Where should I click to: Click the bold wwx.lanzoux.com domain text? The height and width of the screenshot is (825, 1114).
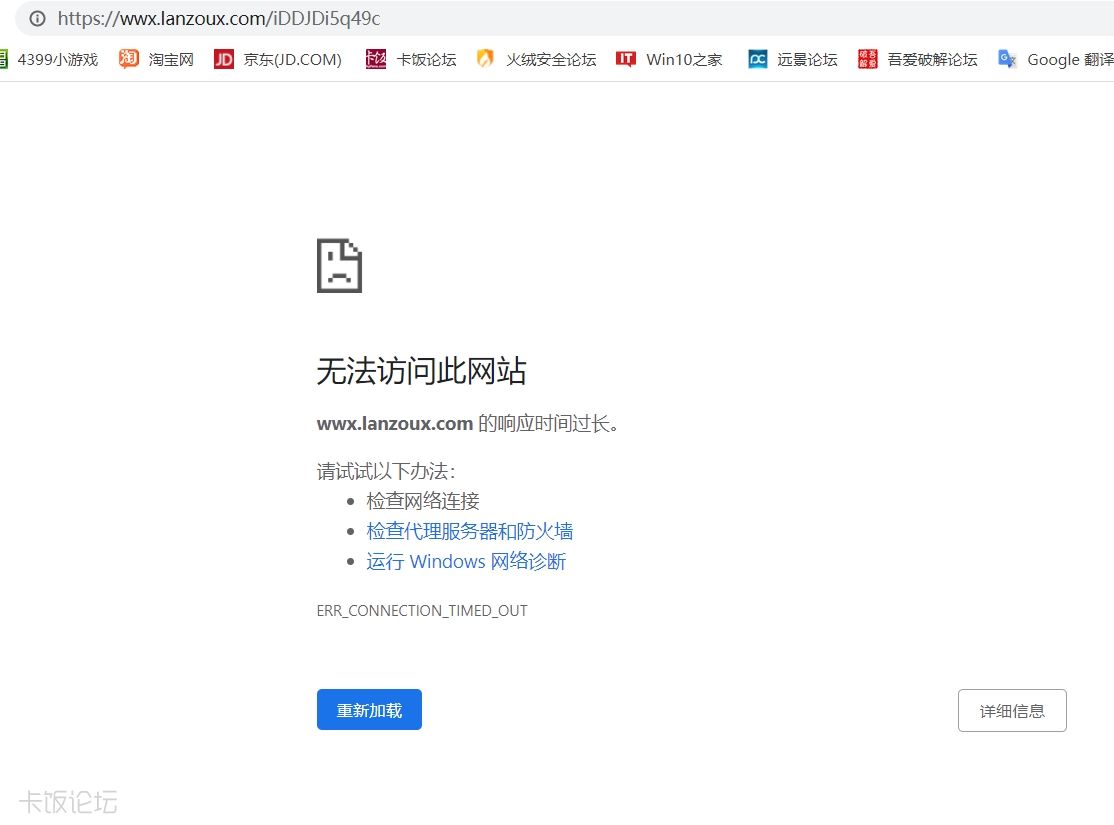click(x=394, y=423)
